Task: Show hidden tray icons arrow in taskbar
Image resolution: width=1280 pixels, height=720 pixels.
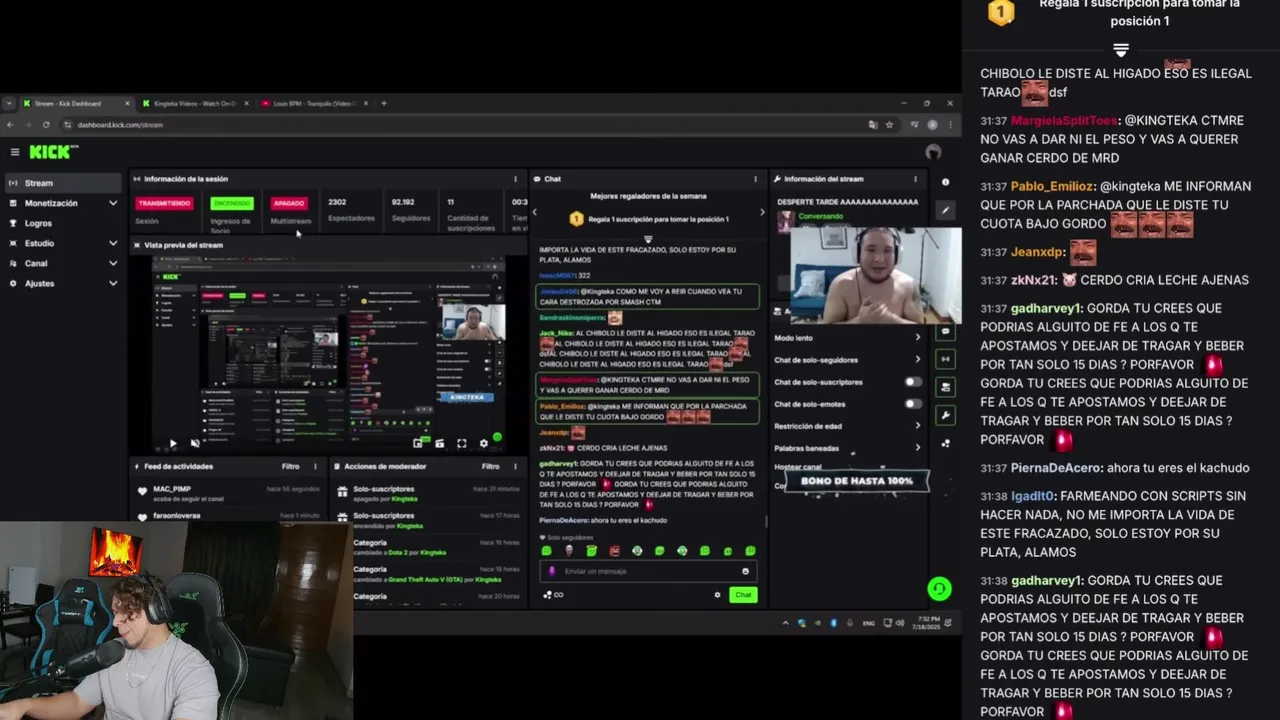Action: (x=787, y=623)
